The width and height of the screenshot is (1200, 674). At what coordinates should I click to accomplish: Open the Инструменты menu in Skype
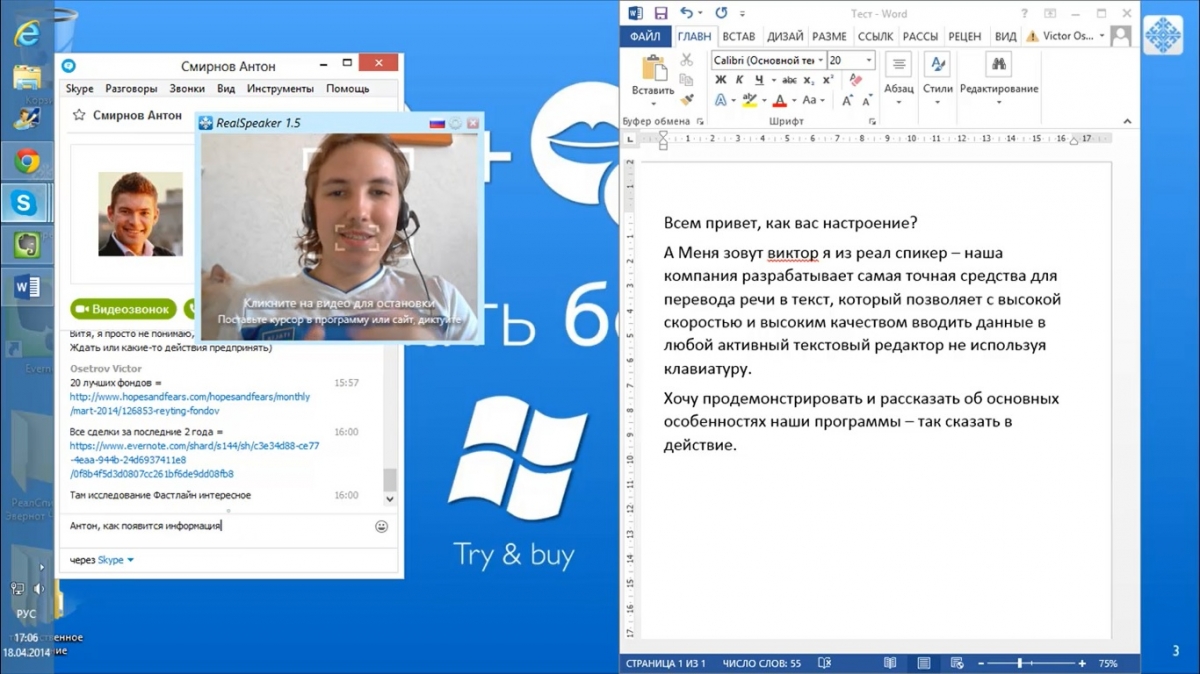281,88
